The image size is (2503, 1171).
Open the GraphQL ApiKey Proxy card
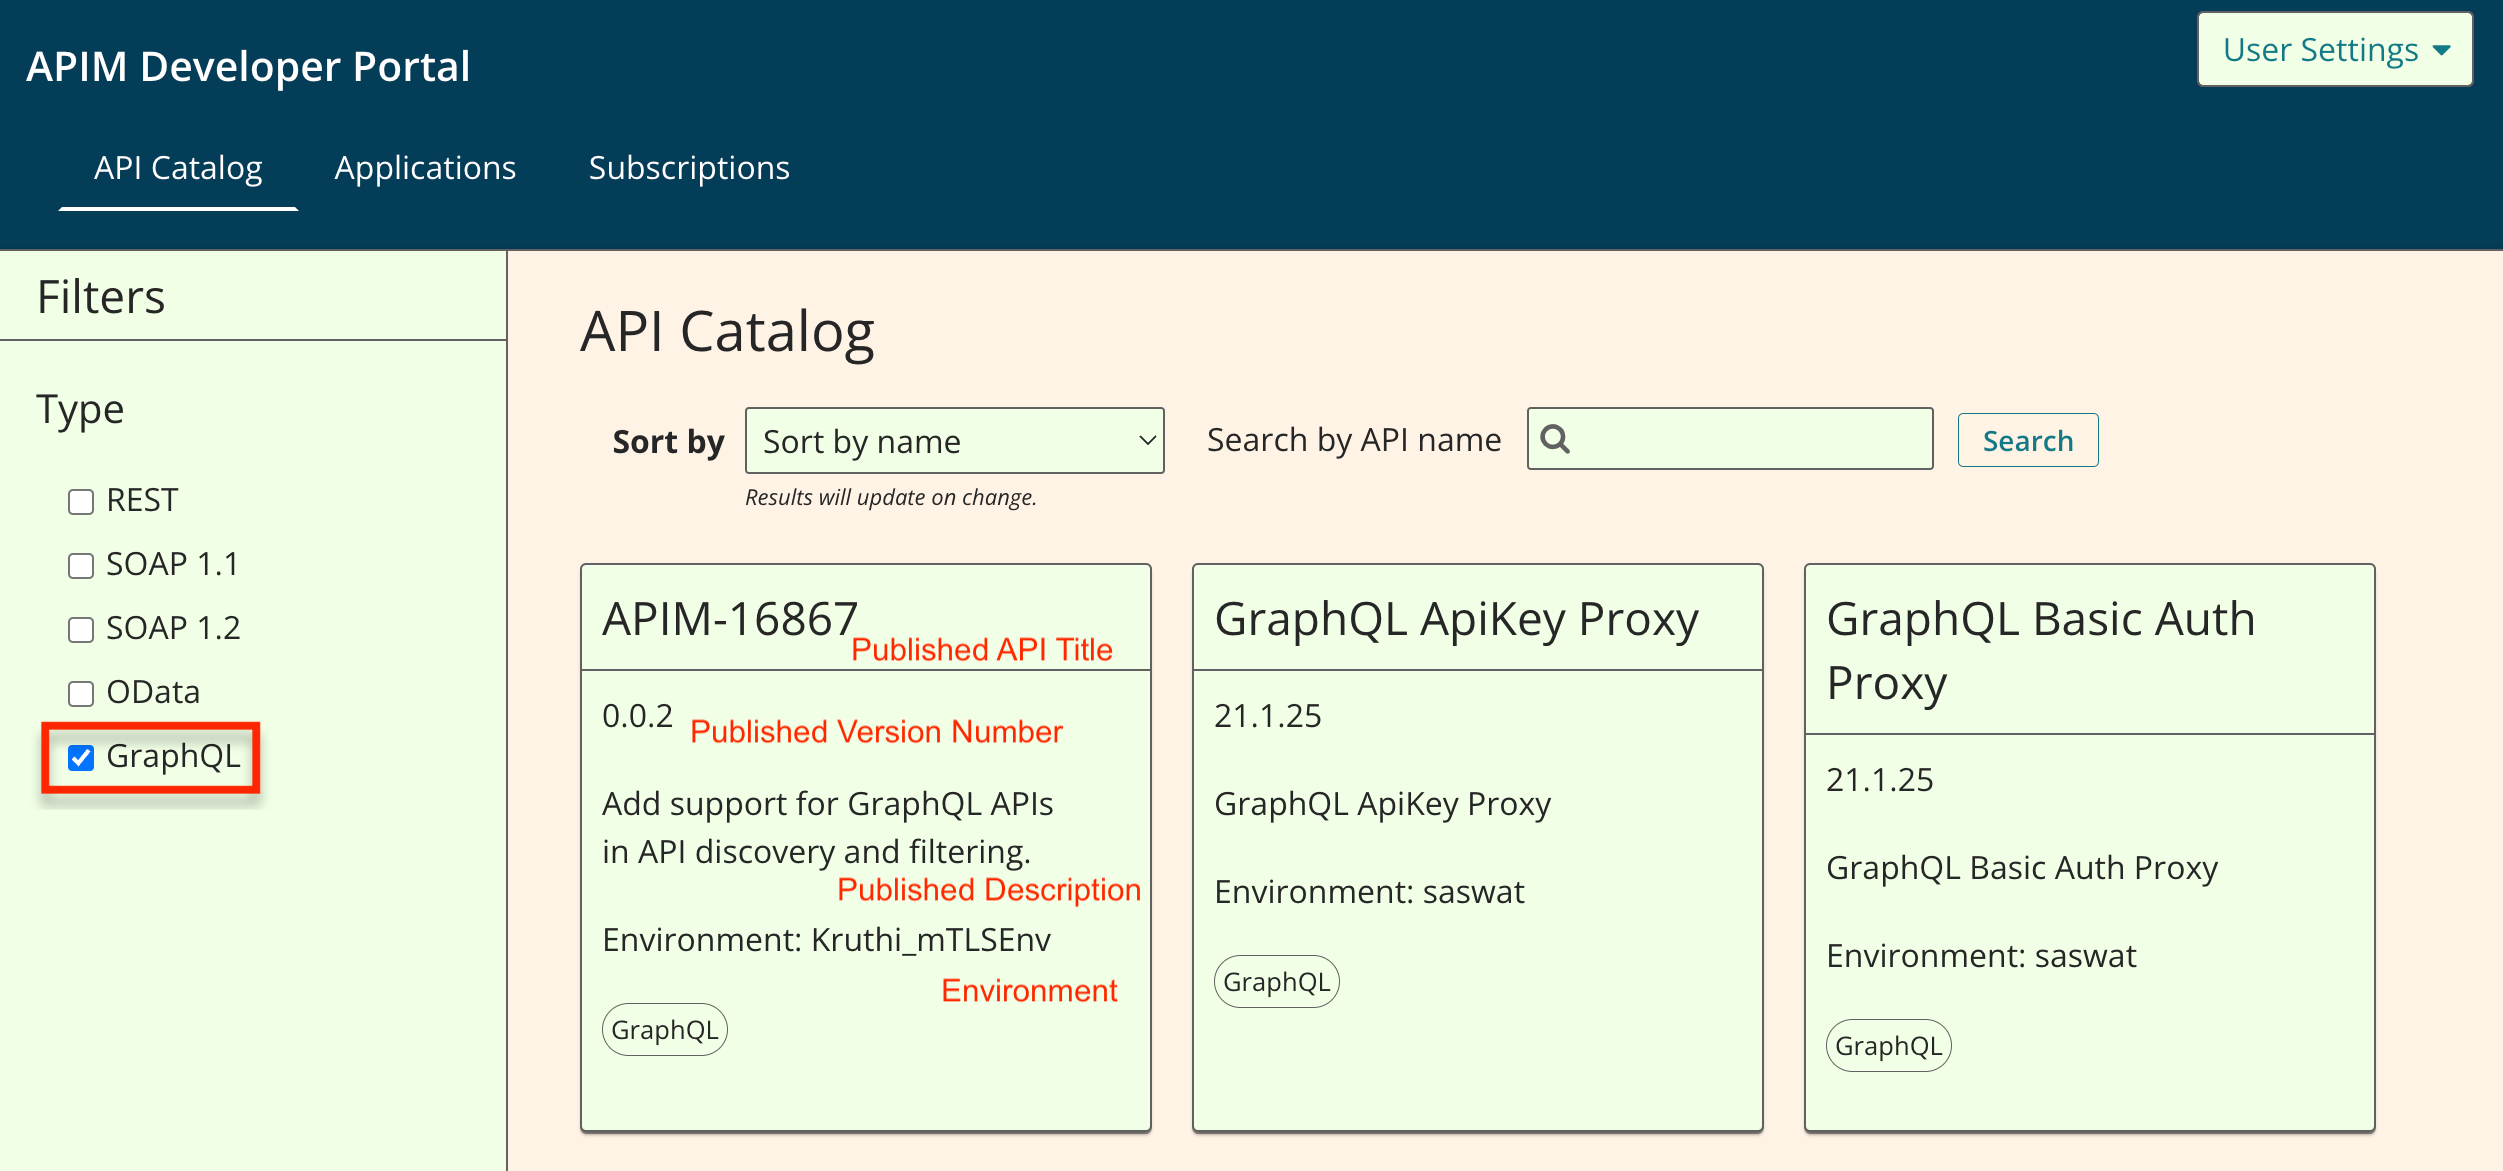click(1456, 618)
